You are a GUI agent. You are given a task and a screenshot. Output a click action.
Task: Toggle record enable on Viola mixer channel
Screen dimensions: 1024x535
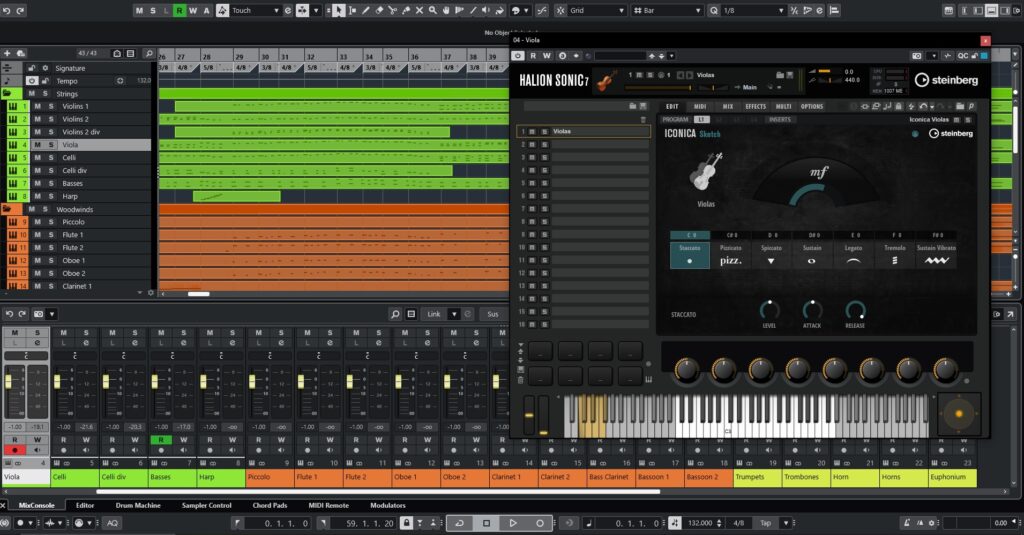[14, 450]
